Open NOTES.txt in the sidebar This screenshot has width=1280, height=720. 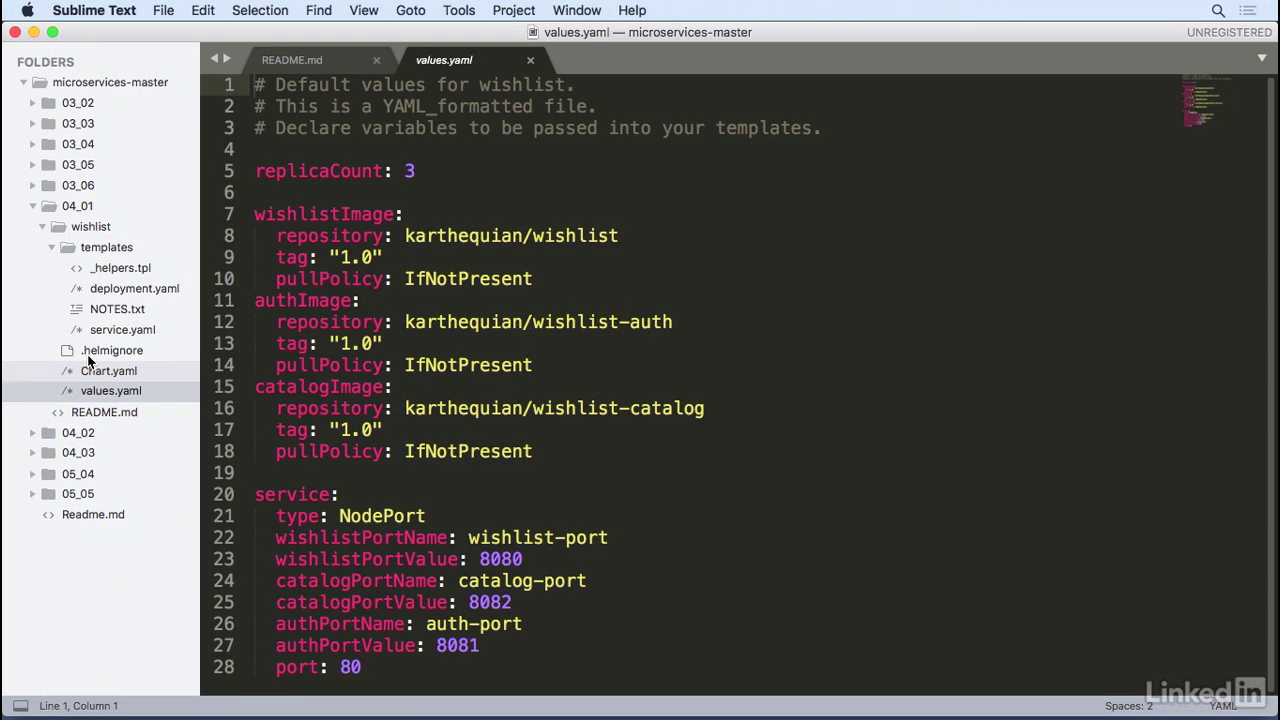117,309
